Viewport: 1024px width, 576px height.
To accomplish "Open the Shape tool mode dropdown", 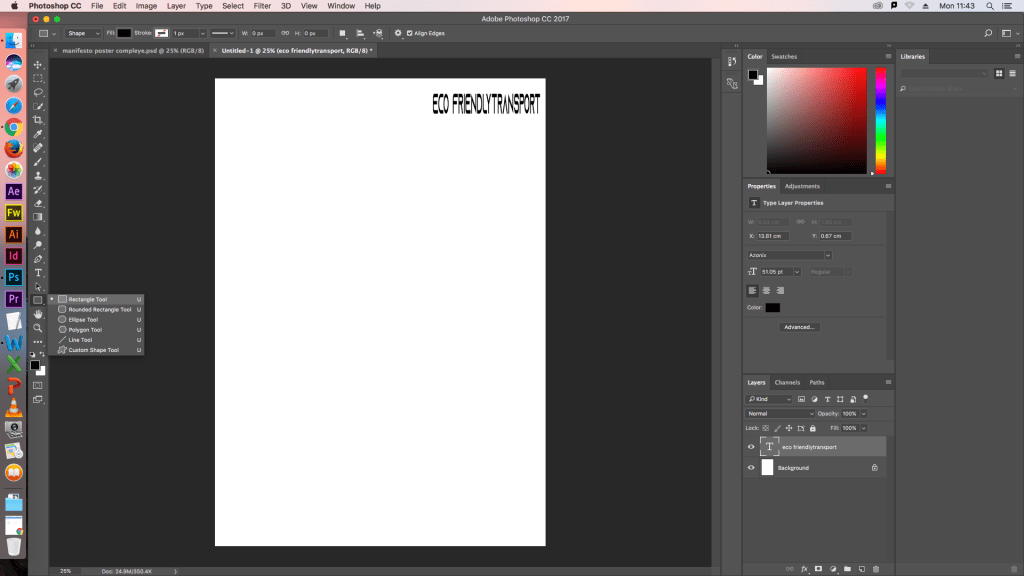I will click(83, 33).
